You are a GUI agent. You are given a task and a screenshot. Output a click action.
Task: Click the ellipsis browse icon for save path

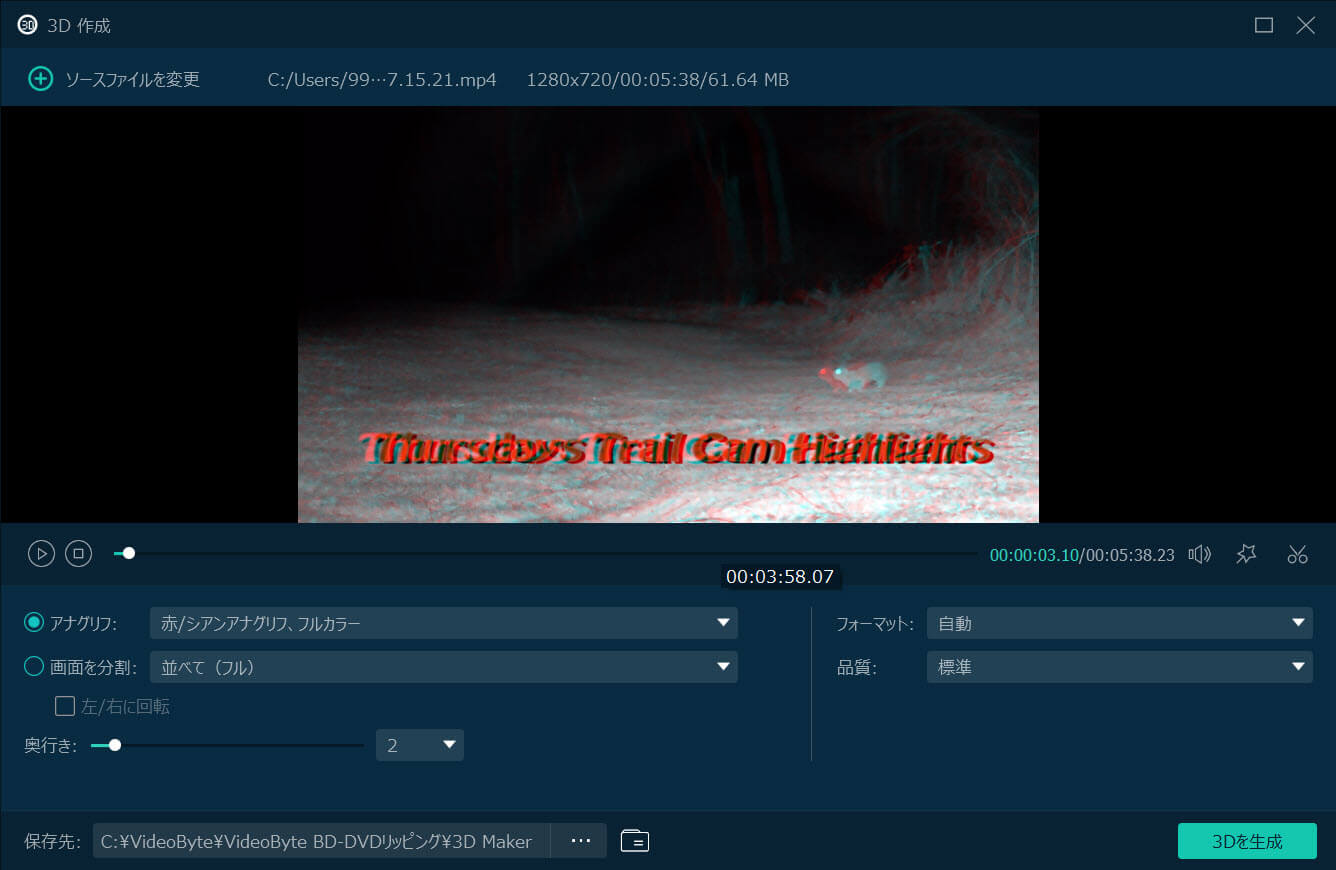[579, 840]
